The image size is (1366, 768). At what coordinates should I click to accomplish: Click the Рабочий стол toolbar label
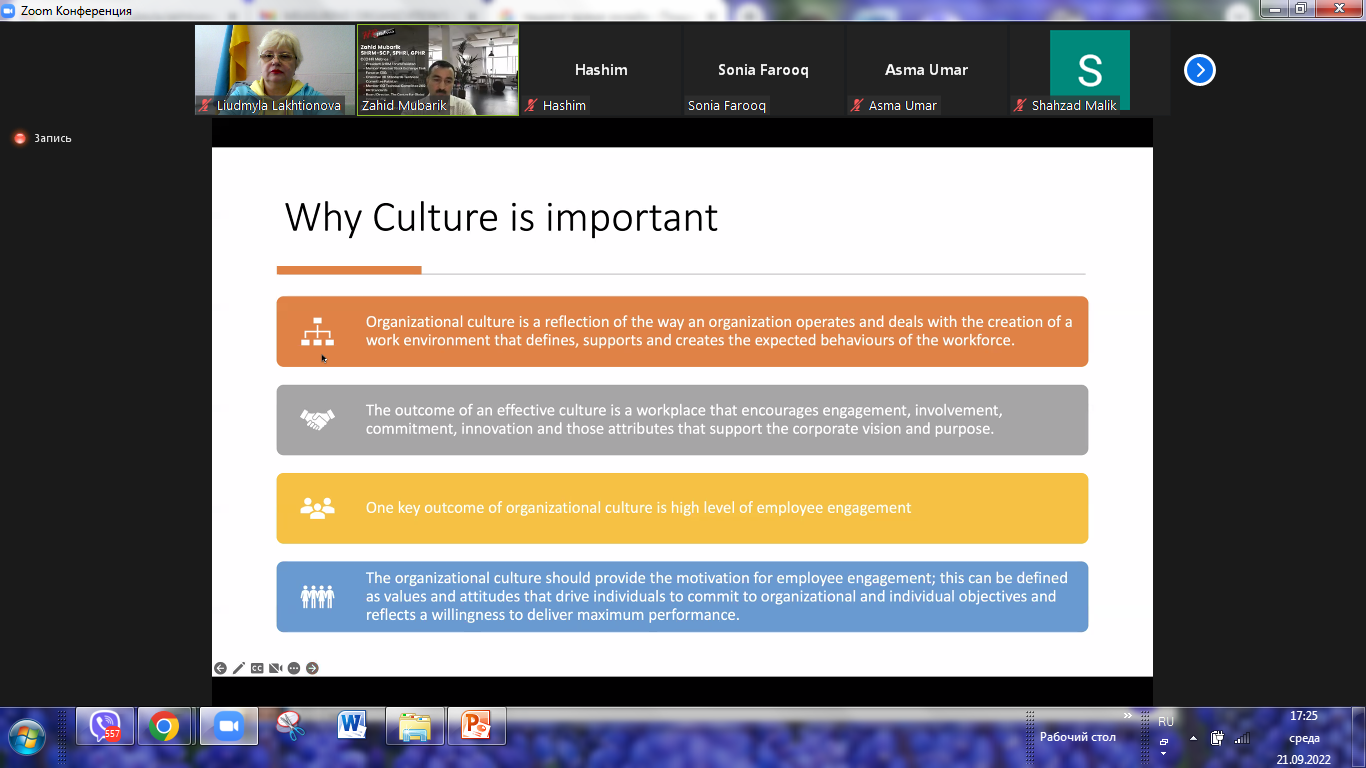tap(1077, 737)
